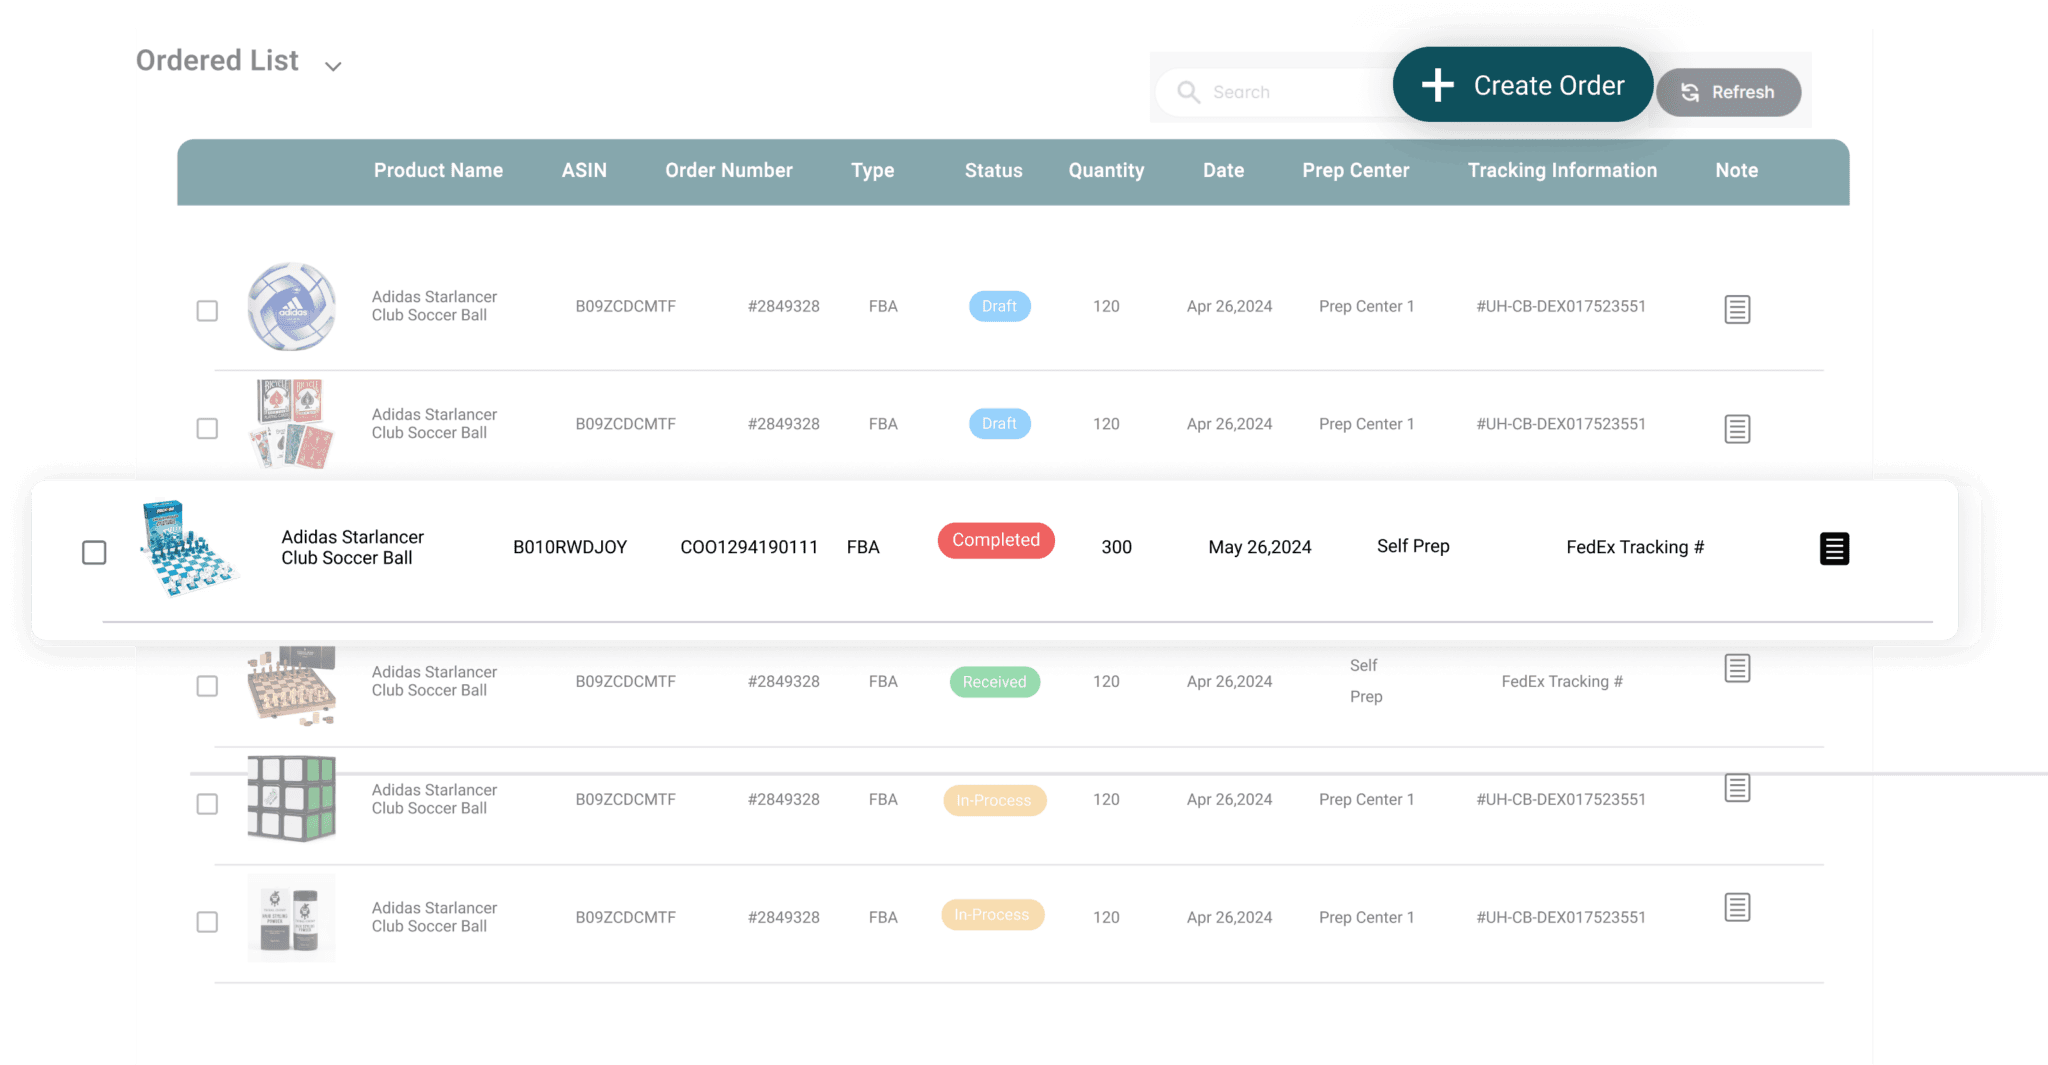Open note icon in the playing cards row
The width and height of the screenshot is (2048, 1065).
pos(1737,429)
